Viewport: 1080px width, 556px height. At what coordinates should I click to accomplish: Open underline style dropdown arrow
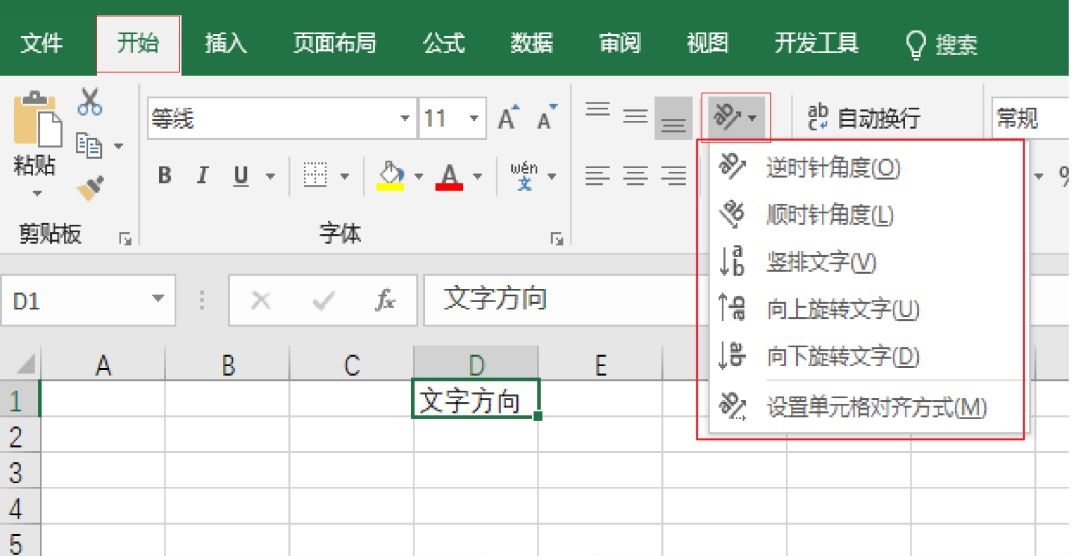coord(271,176)
